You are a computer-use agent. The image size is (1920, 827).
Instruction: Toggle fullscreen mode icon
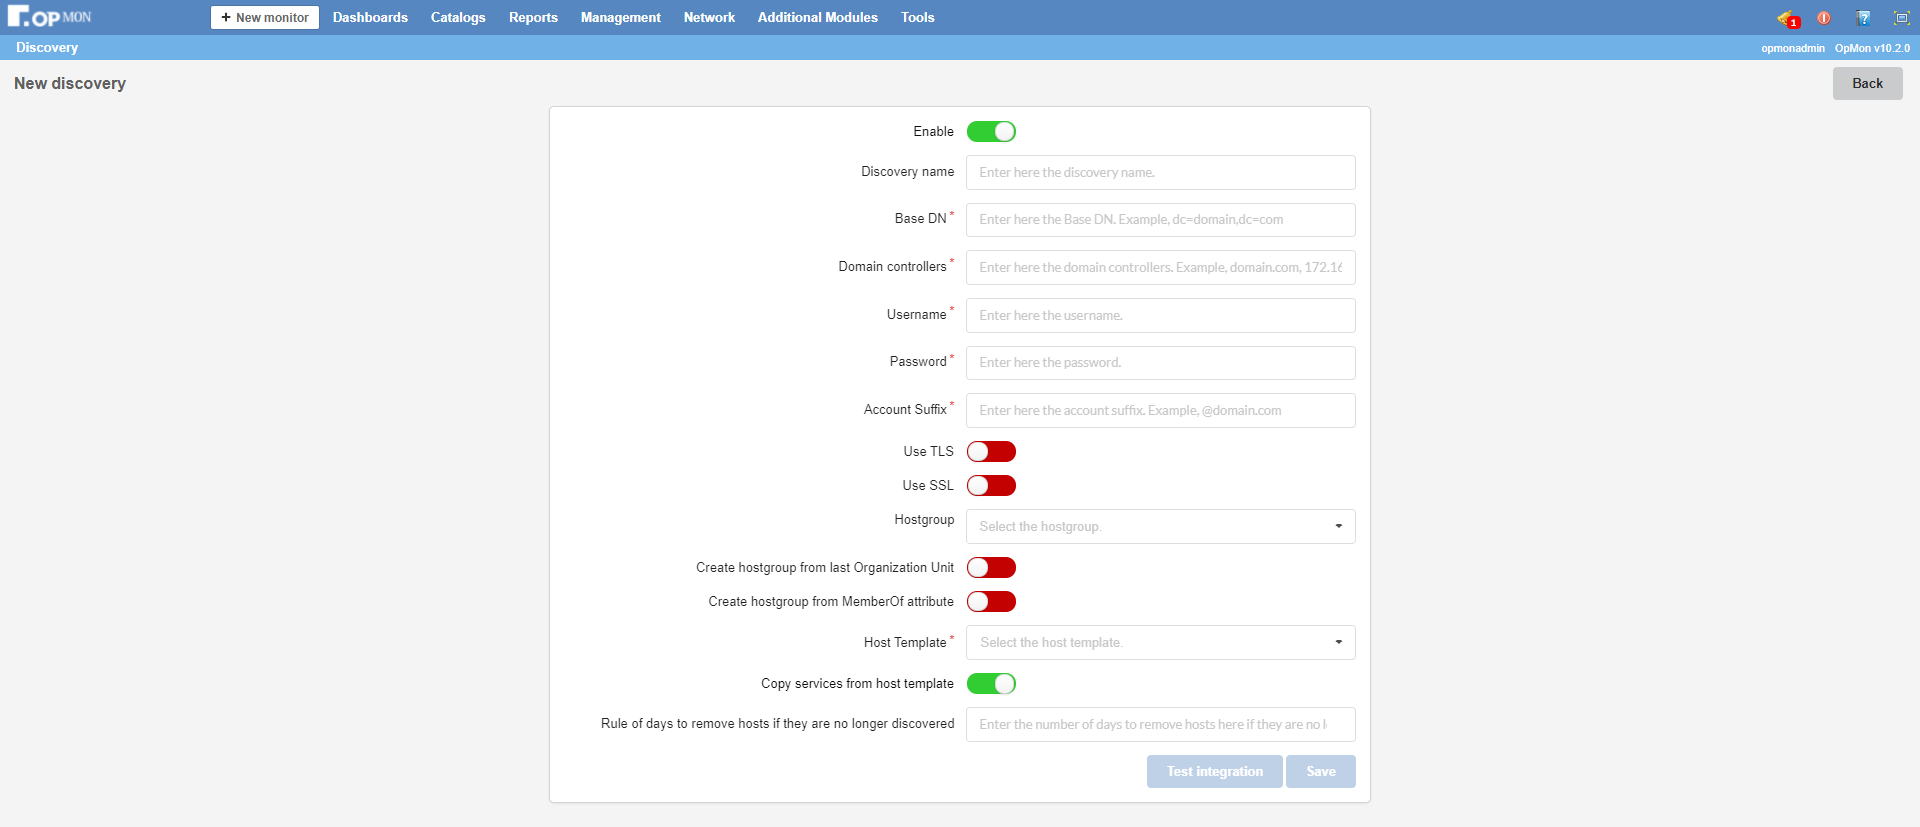(1901, 18)
